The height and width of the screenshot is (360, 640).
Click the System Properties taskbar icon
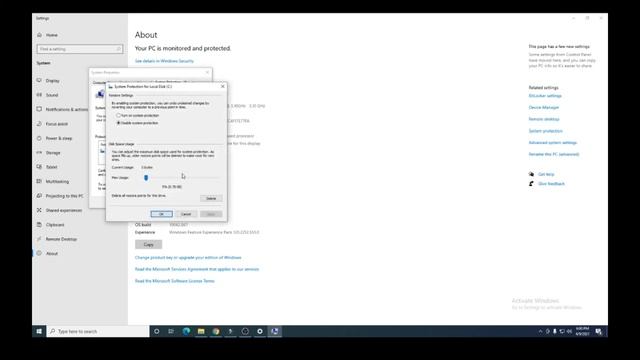coord(275,331)
